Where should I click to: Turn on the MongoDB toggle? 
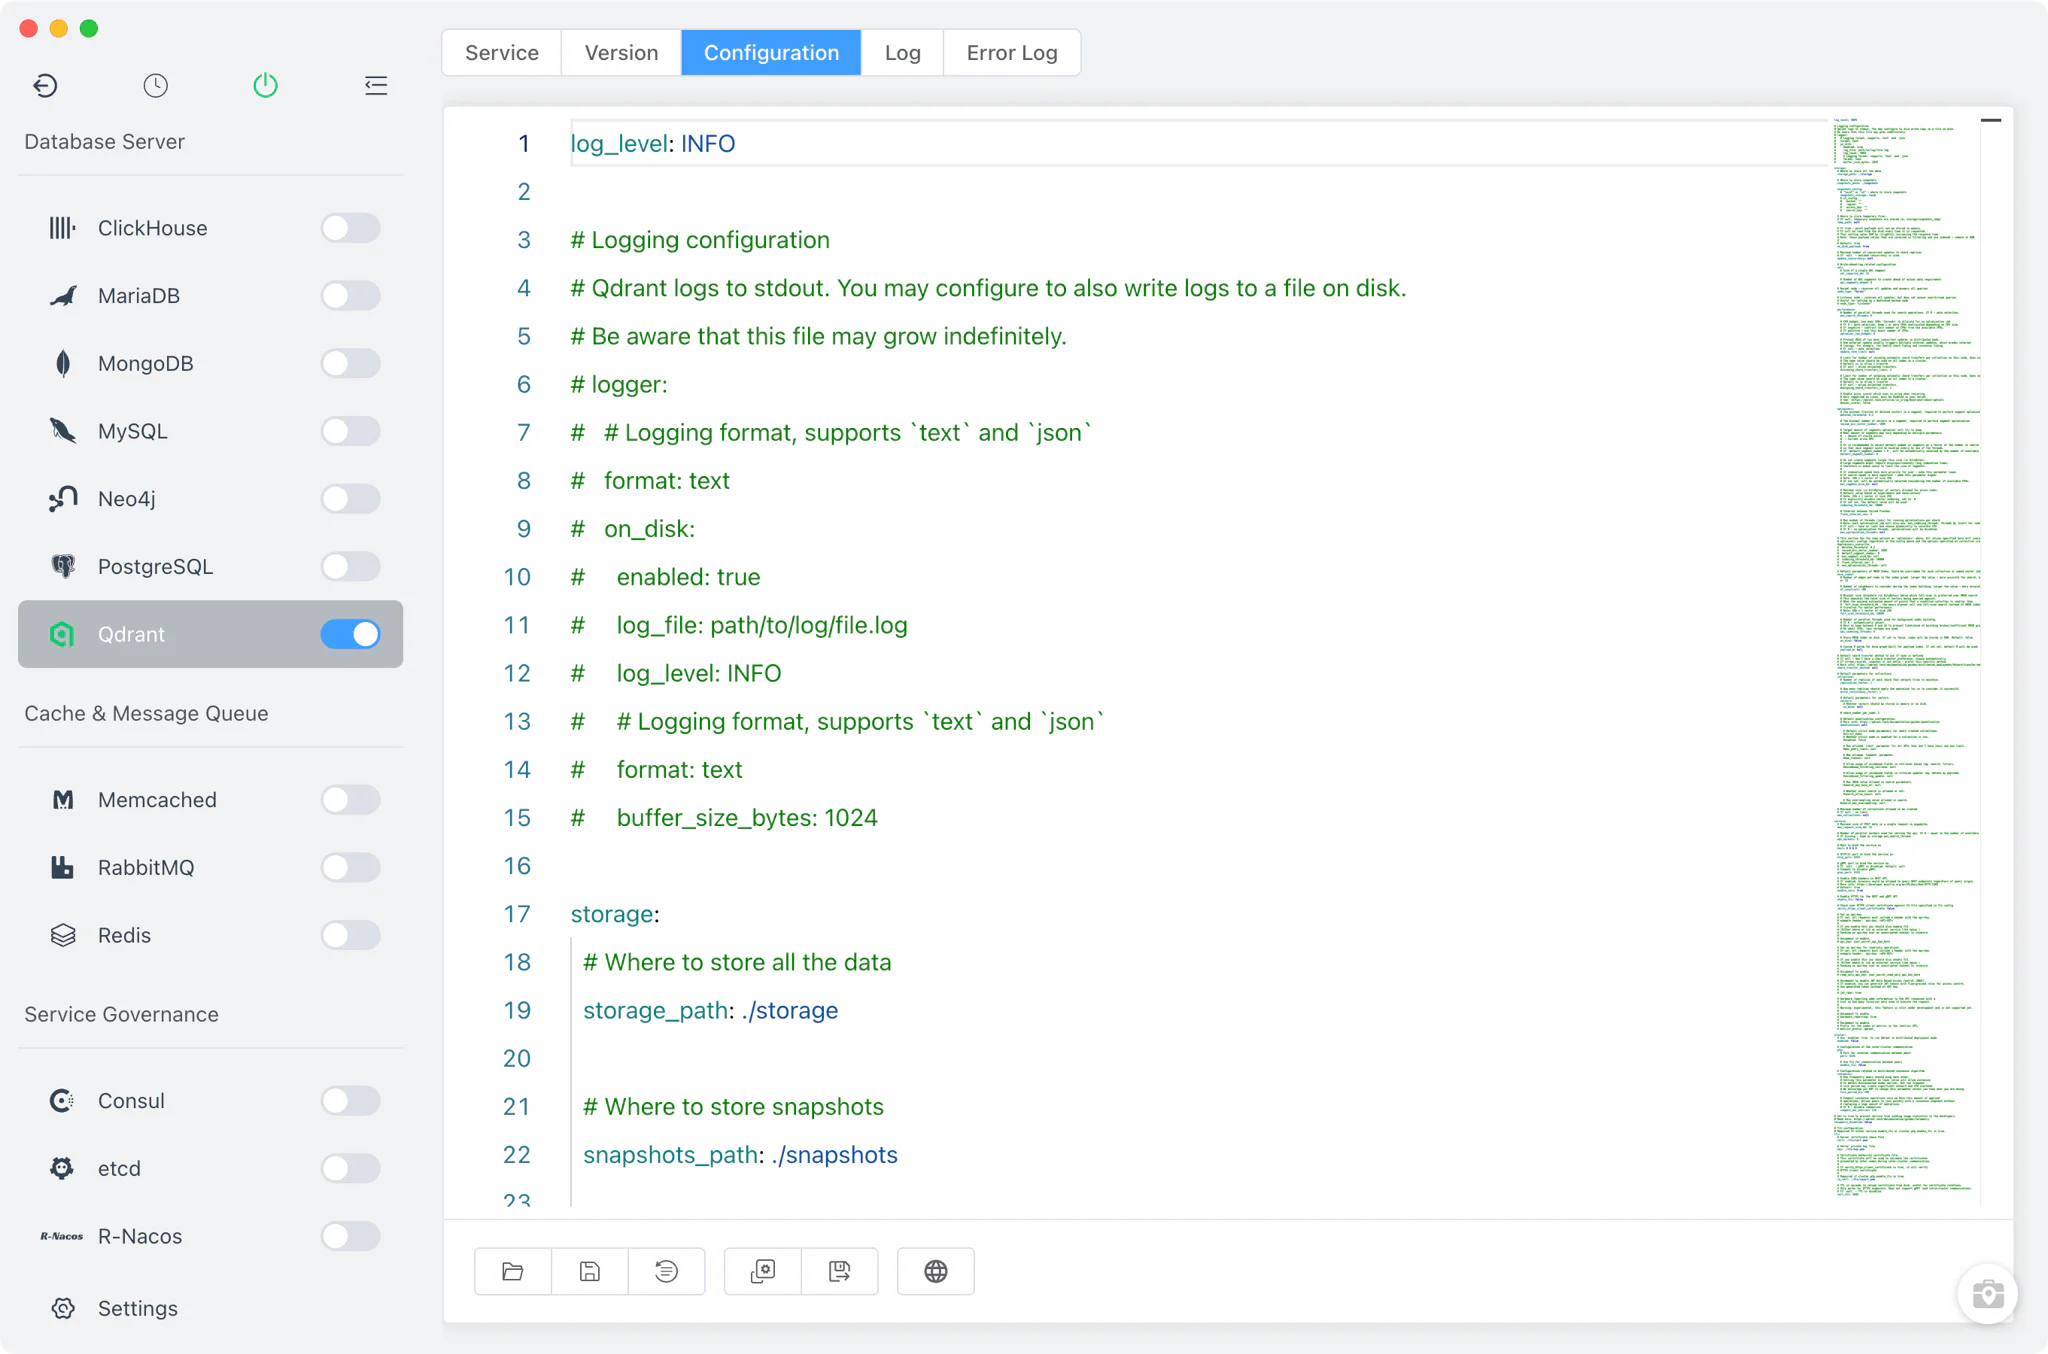[350, 364]
